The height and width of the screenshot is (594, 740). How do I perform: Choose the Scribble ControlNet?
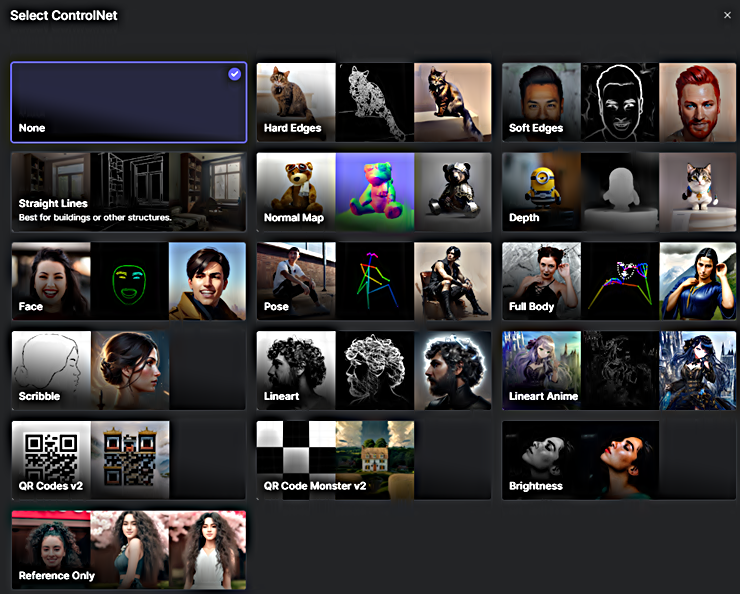pyautogui.click(x=128, y=370)
